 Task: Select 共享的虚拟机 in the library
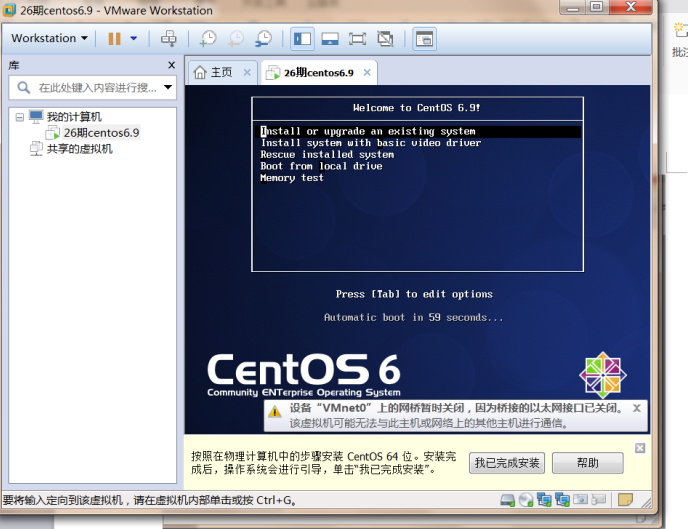pyautogui.click(x=79, y=149)
